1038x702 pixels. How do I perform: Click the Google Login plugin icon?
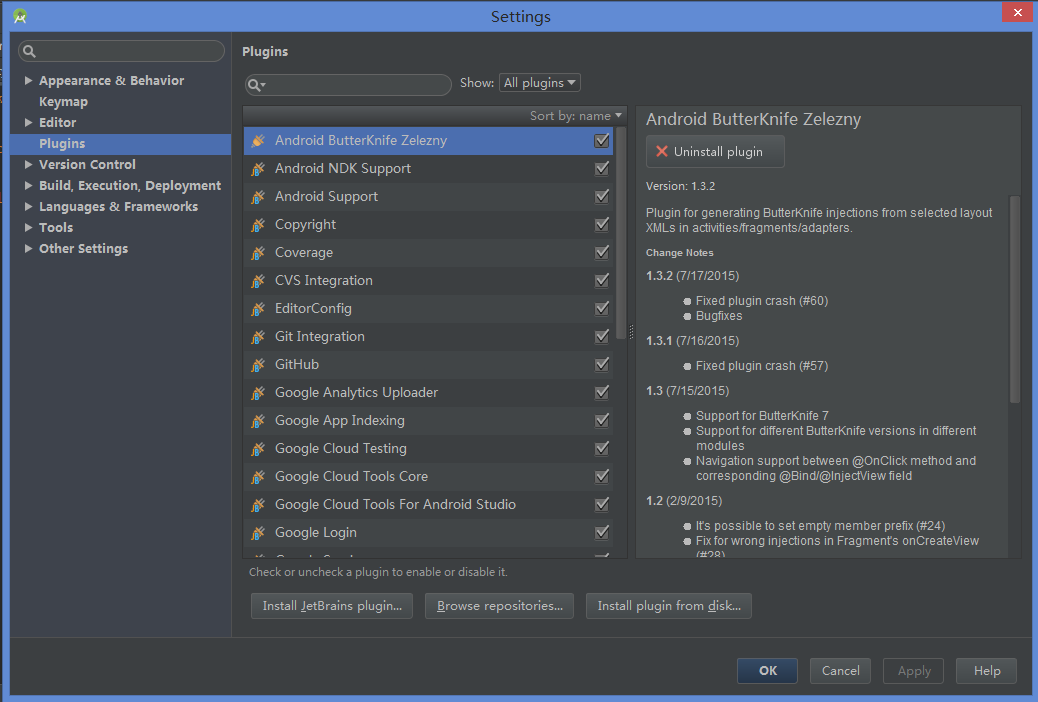coord(258,533)
